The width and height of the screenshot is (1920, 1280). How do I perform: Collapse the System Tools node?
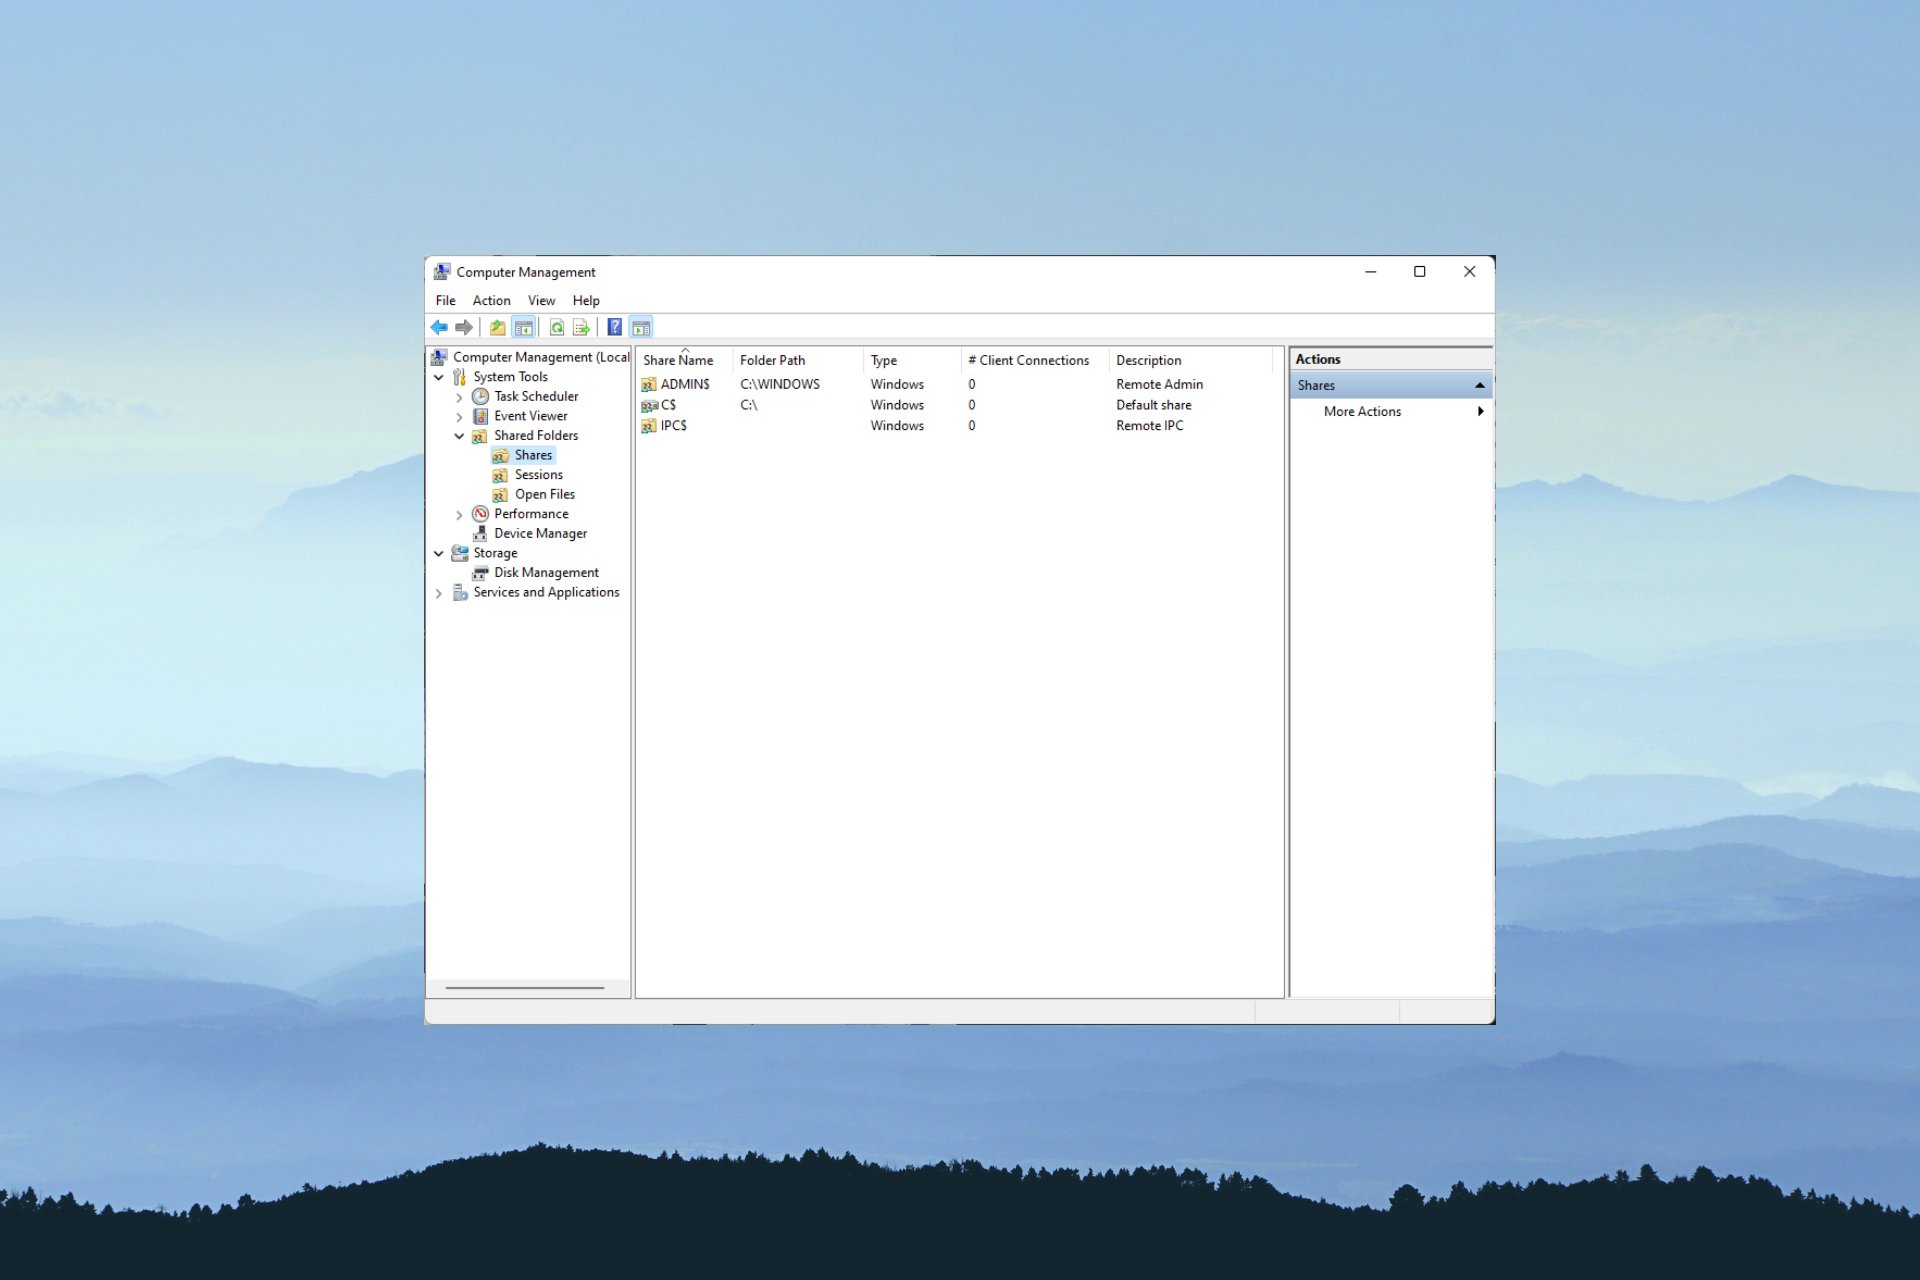coord(439,376)
